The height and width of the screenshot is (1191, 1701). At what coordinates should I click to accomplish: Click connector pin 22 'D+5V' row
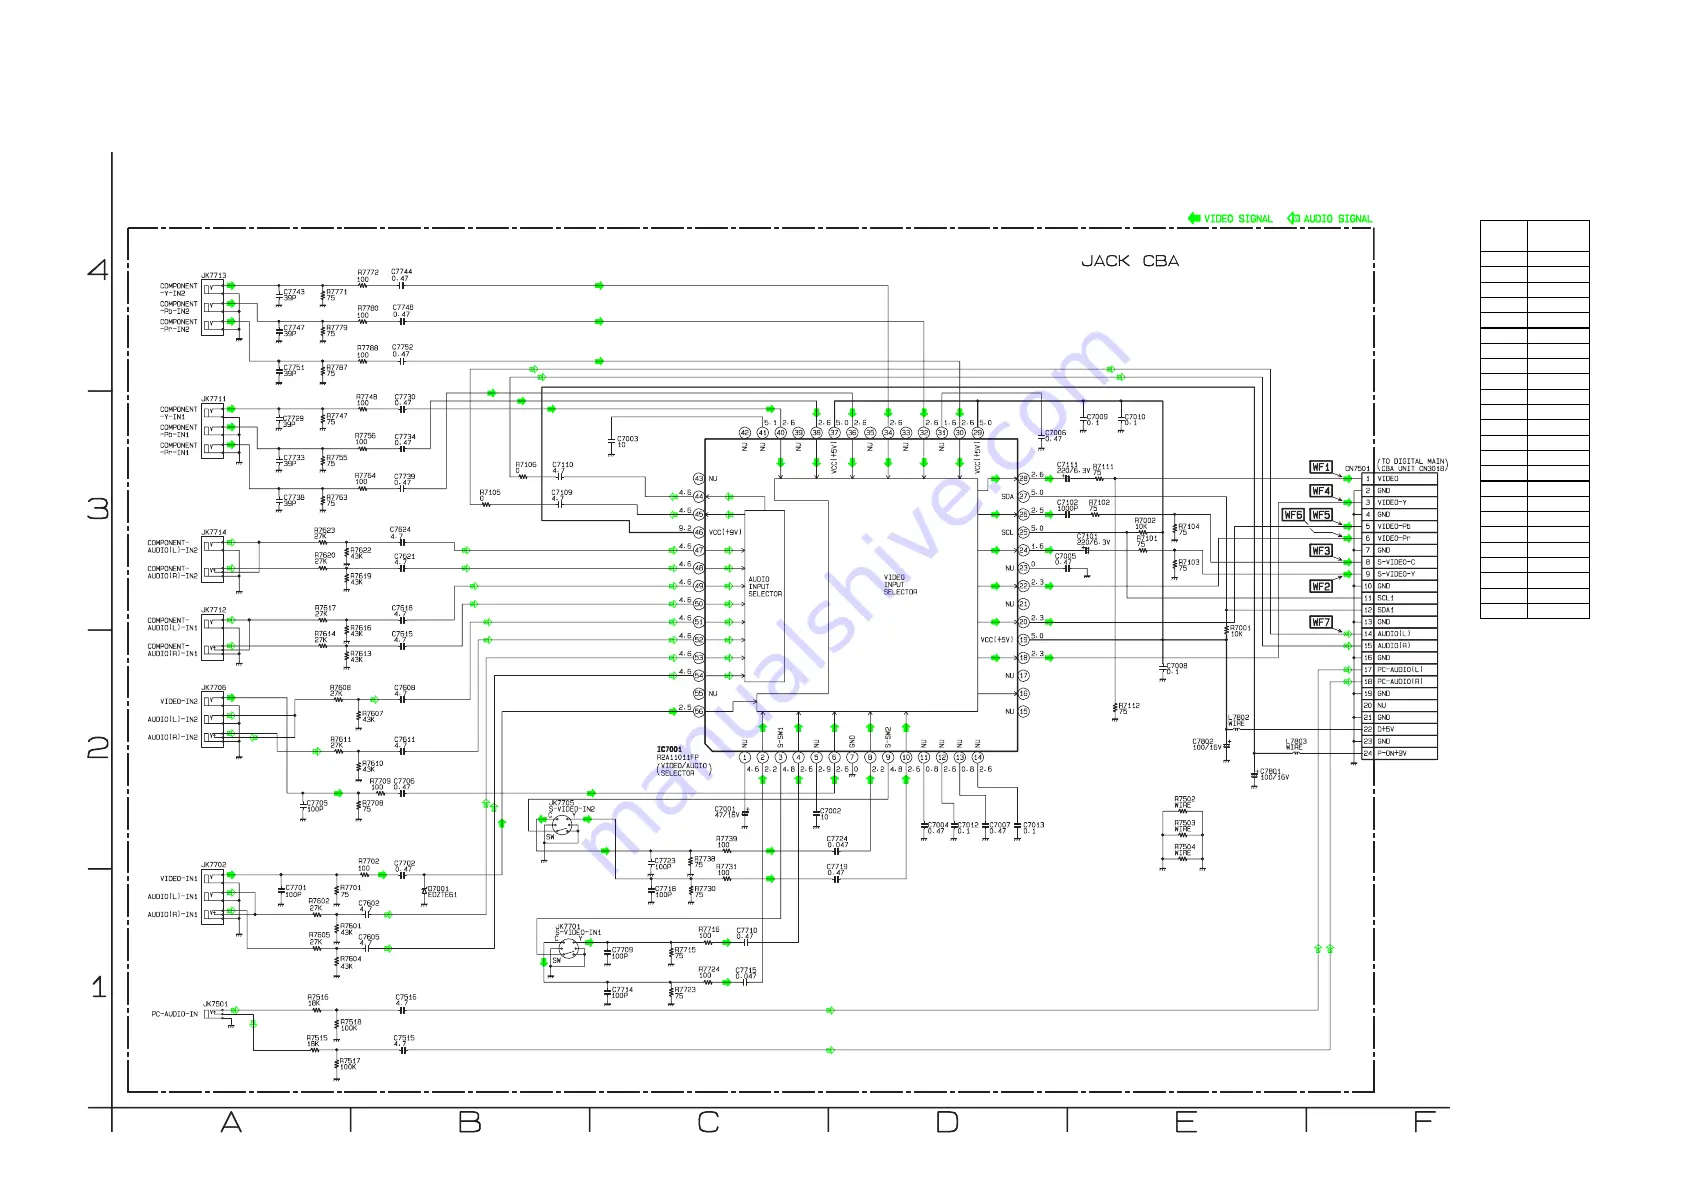[1399, 730]
